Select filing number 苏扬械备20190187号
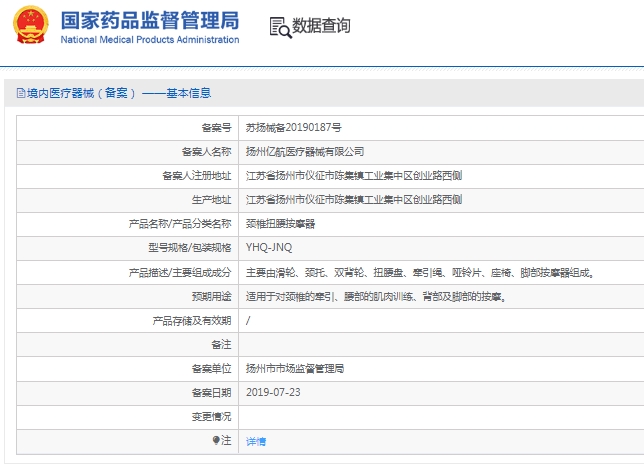Viewport: 644px width, 469px height. tap(293, 127)
